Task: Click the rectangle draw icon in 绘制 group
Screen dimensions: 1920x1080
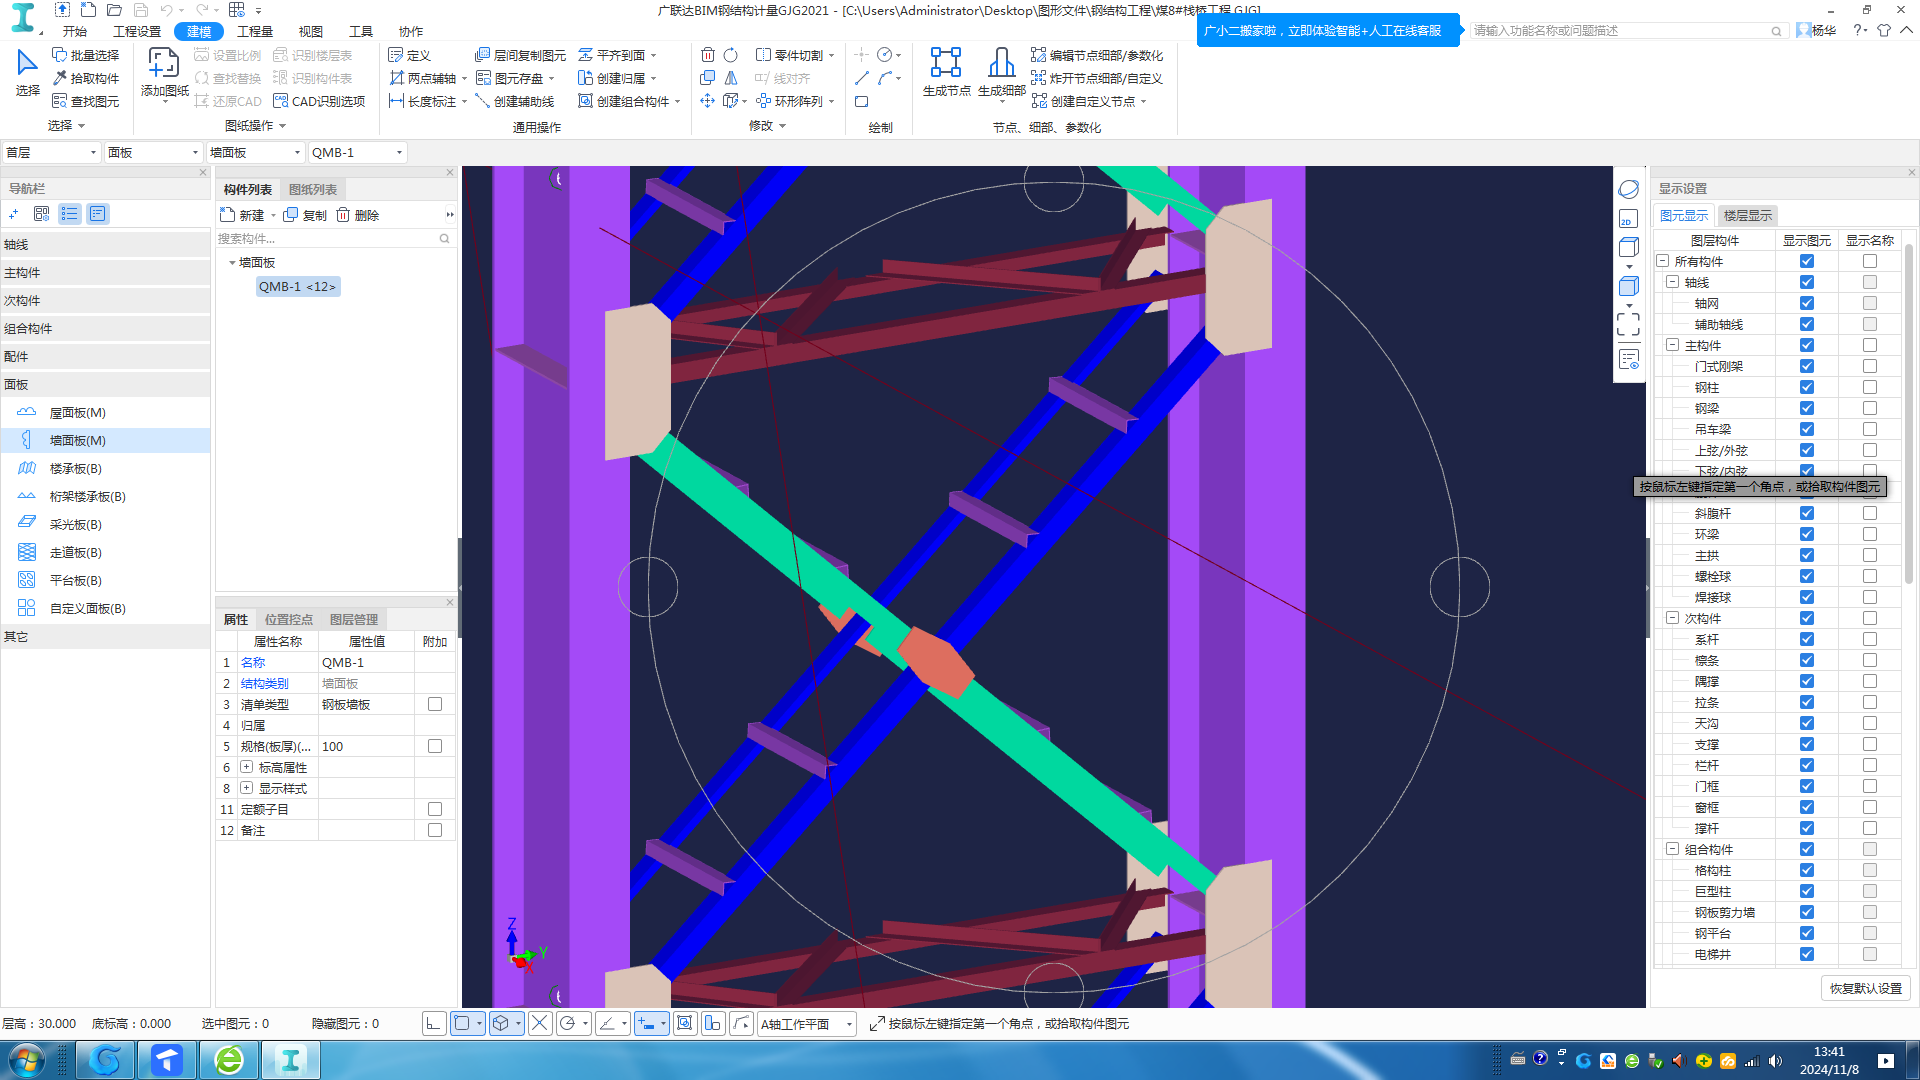Action: coord(862,101)
